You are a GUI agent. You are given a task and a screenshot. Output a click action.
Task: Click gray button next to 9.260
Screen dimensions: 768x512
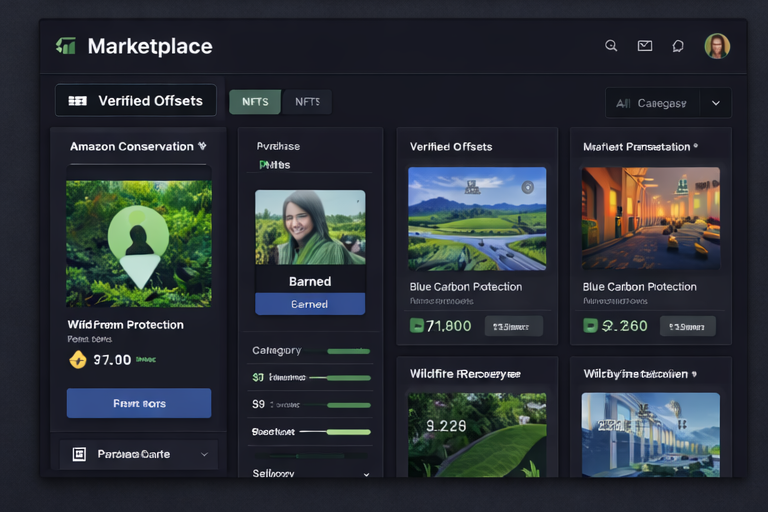click(x=688, y=326)
